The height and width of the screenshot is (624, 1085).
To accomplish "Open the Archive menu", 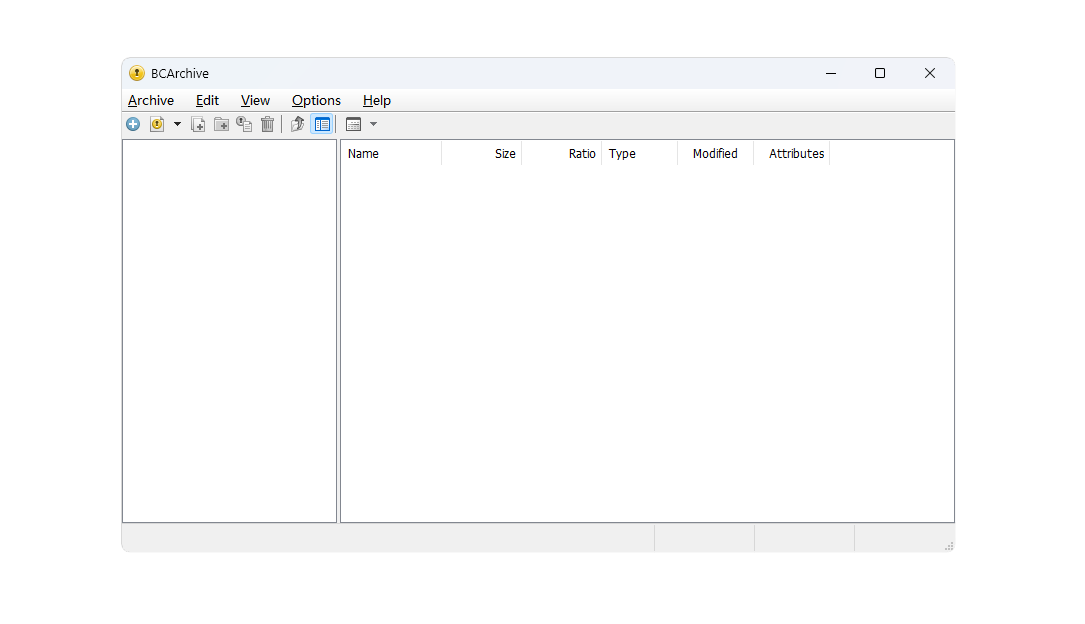I will pyautogui.click(x=151, y=100).
